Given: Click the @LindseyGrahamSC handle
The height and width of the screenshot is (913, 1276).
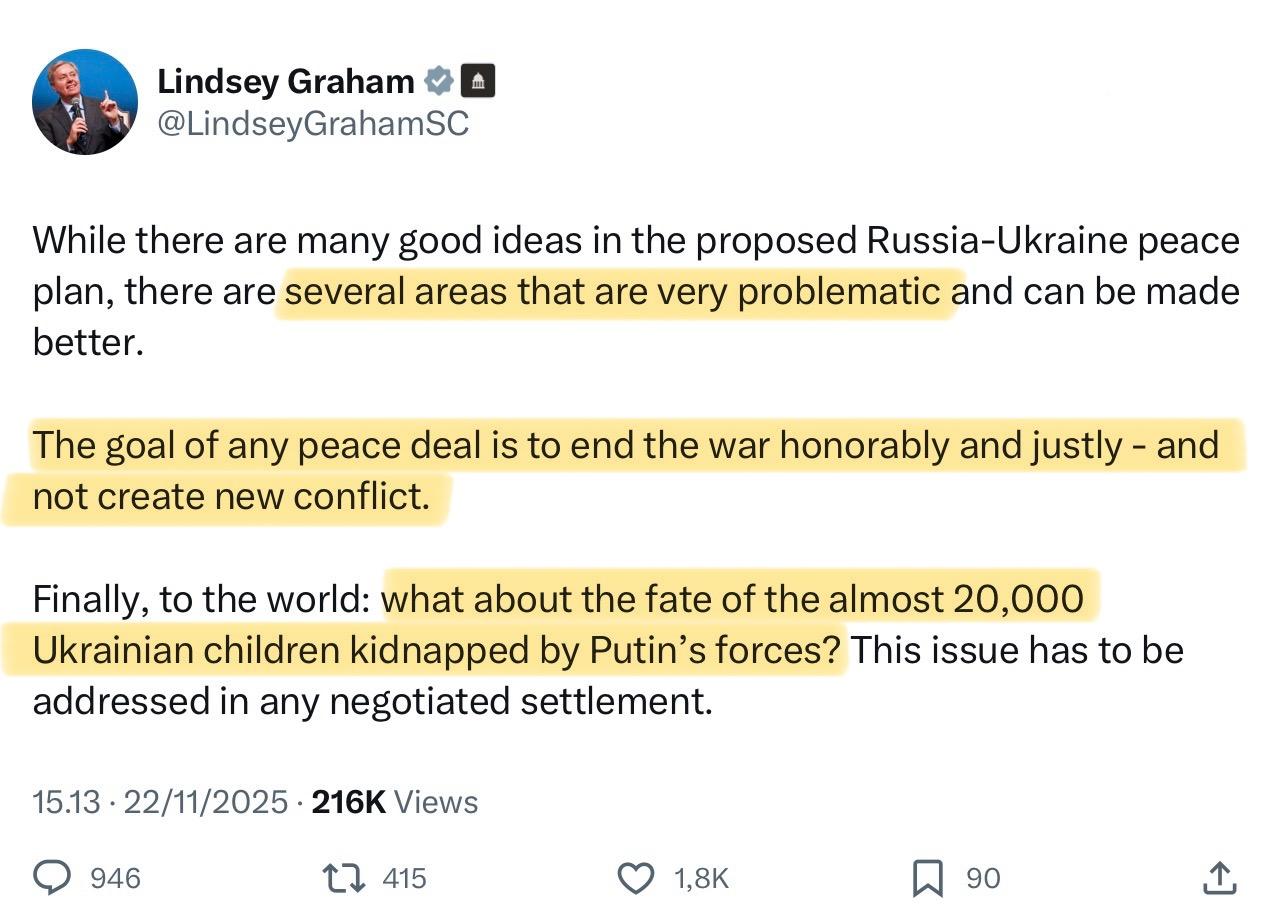Looking at the screenshot, I should click(313, 124).
